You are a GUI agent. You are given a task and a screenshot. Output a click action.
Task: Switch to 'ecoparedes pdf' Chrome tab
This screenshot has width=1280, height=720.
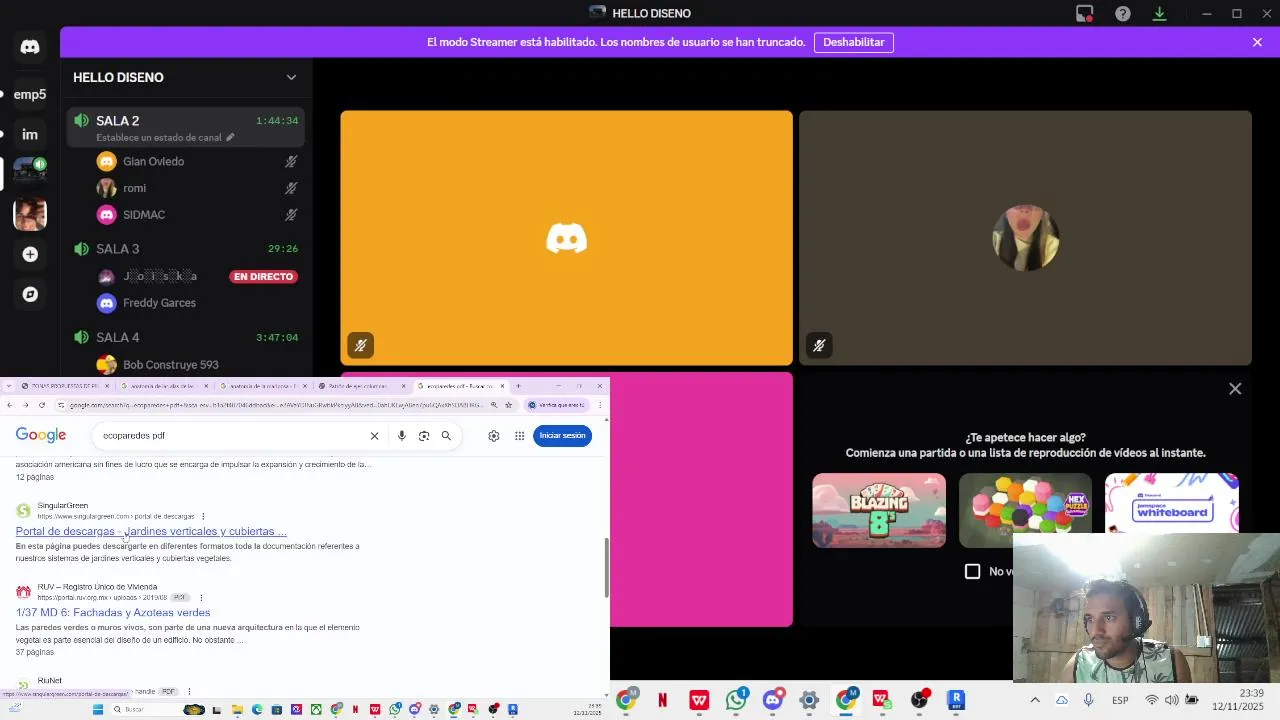pyautogui.click(x=460, y=386)
